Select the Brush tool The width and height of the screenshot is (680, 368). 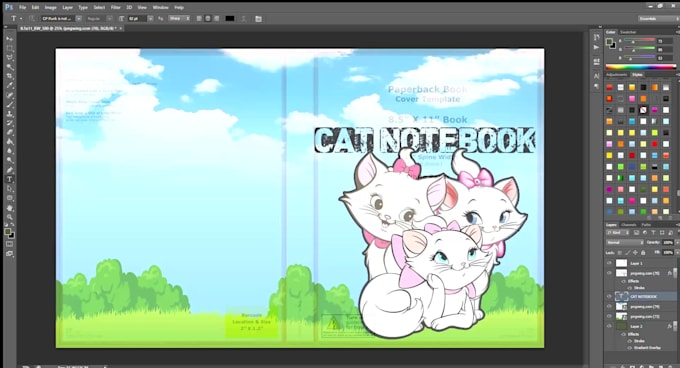click(10, 104)
